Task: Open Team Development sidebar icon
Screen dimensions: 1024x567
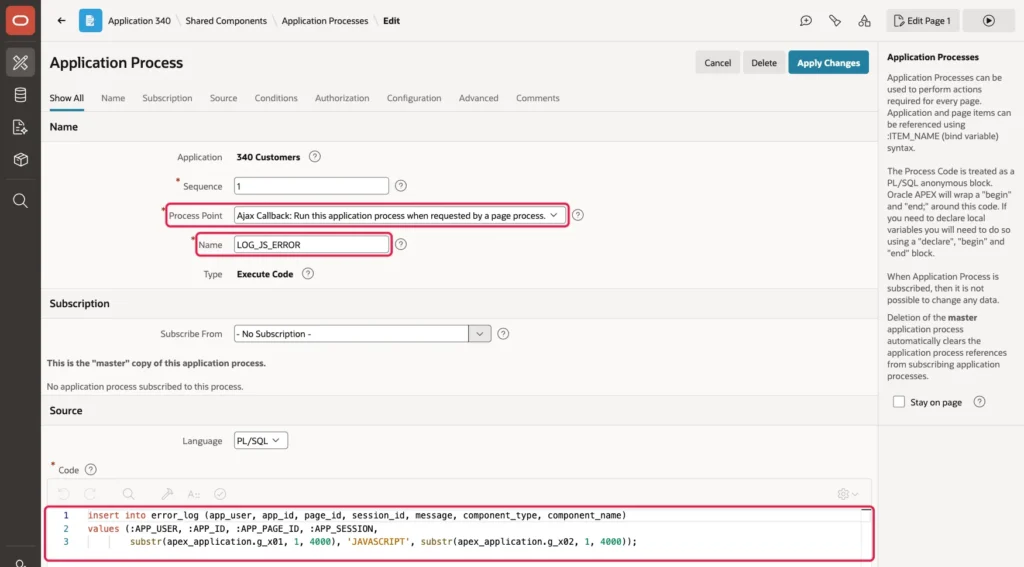Action: [x=20, y=127]
